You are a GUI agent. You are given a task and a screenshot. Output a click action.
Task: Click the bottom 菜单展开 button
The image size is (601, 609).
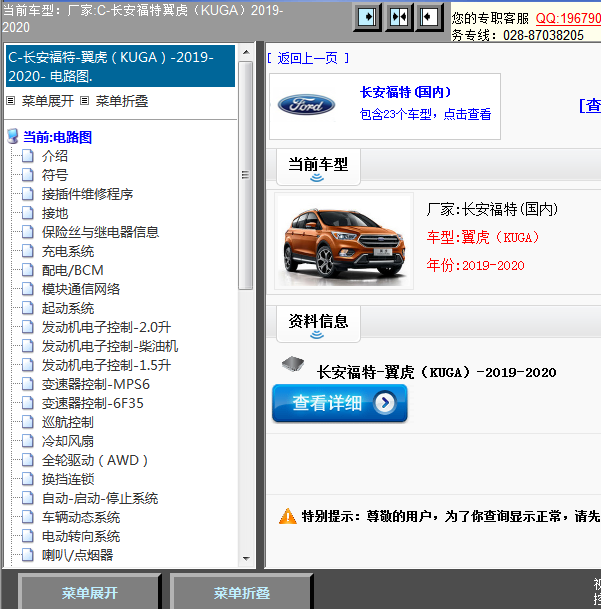coord(90,593)
